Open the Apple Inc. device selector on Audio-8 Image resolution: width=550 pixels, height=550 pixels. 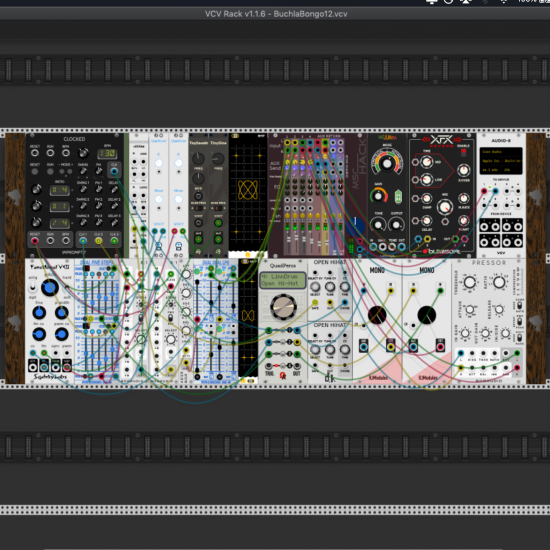pyautogui.click(x=501, y=161)
